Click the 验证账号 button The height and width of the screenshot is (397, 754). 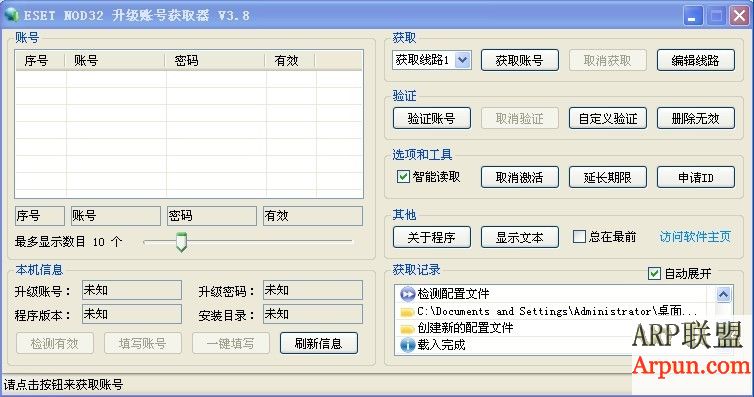pyautogui.click(x=432, y=118)
